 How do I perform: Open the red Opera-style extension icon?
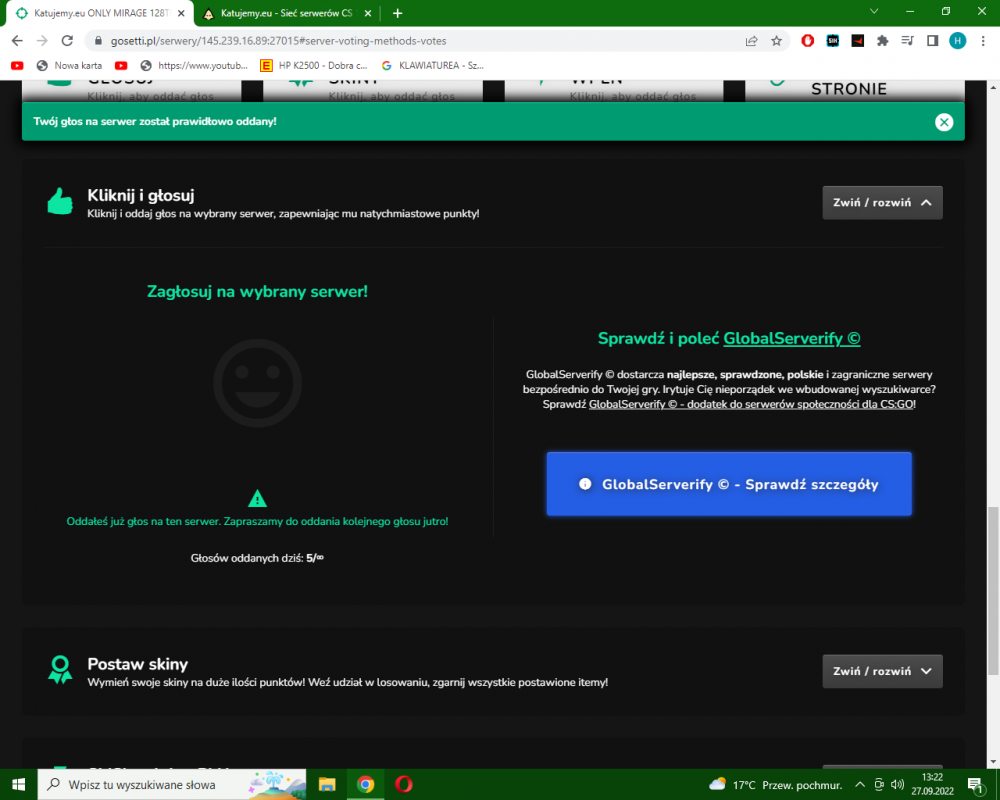(807, 41)
